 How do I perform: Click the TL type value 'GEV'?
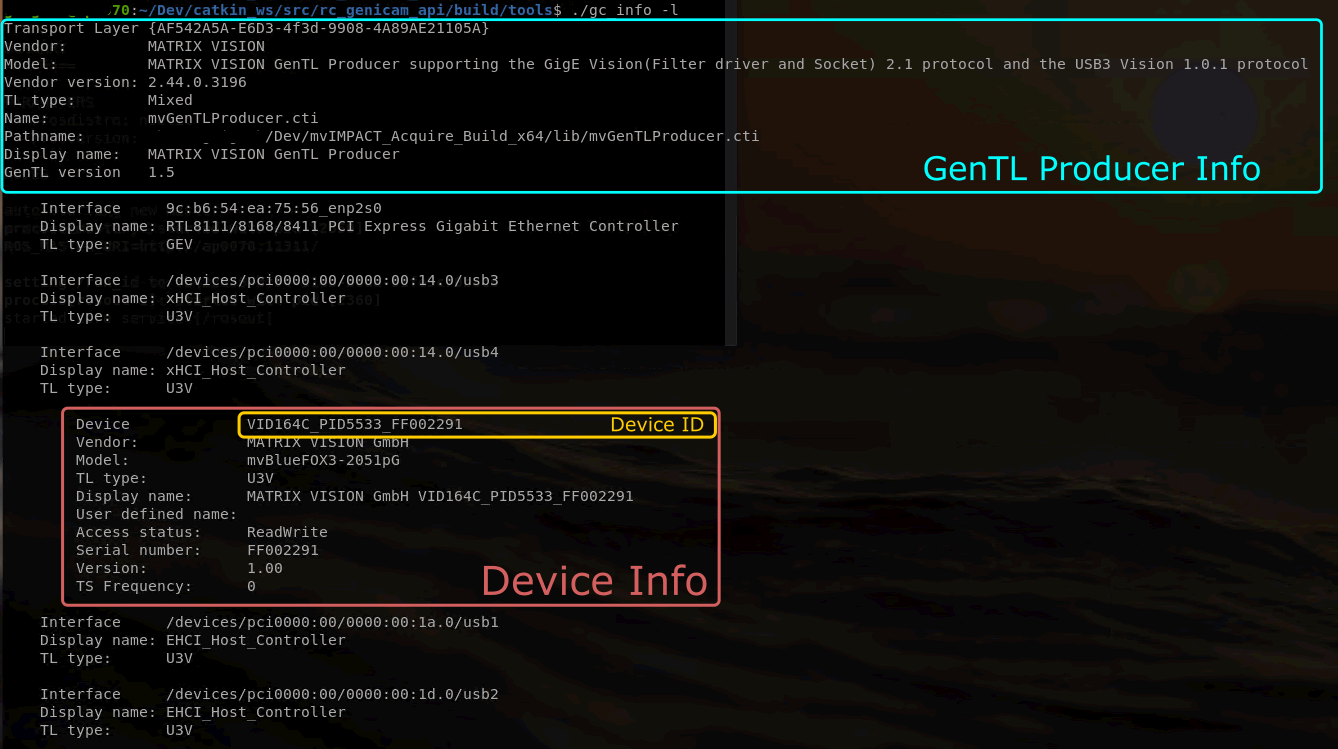[179, 244]
